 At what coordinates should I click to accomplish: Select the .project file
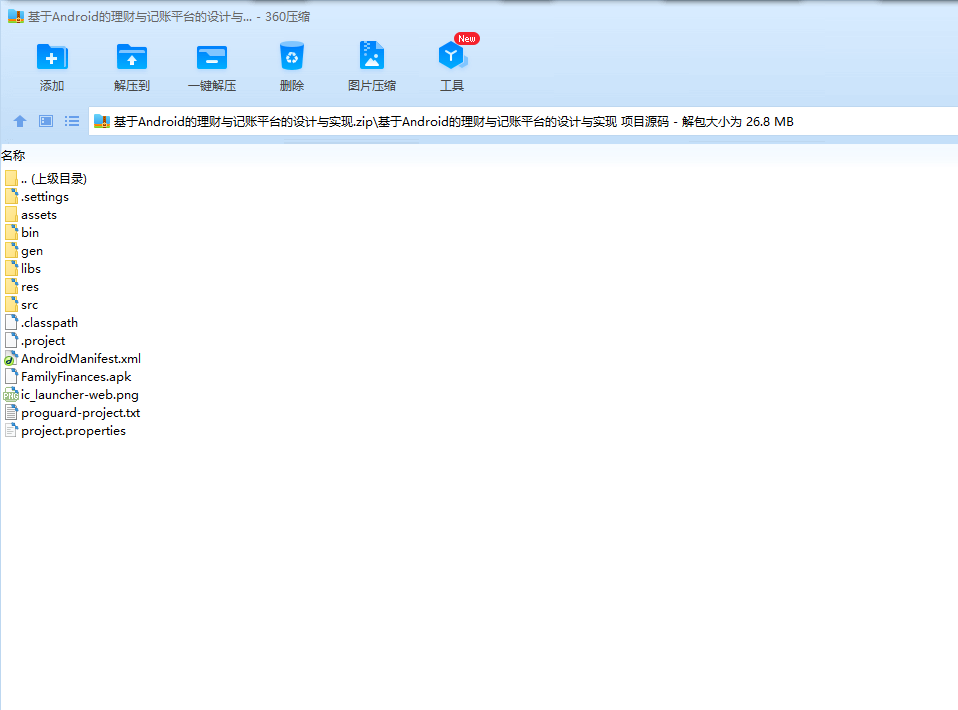click(x=35, y=340)
